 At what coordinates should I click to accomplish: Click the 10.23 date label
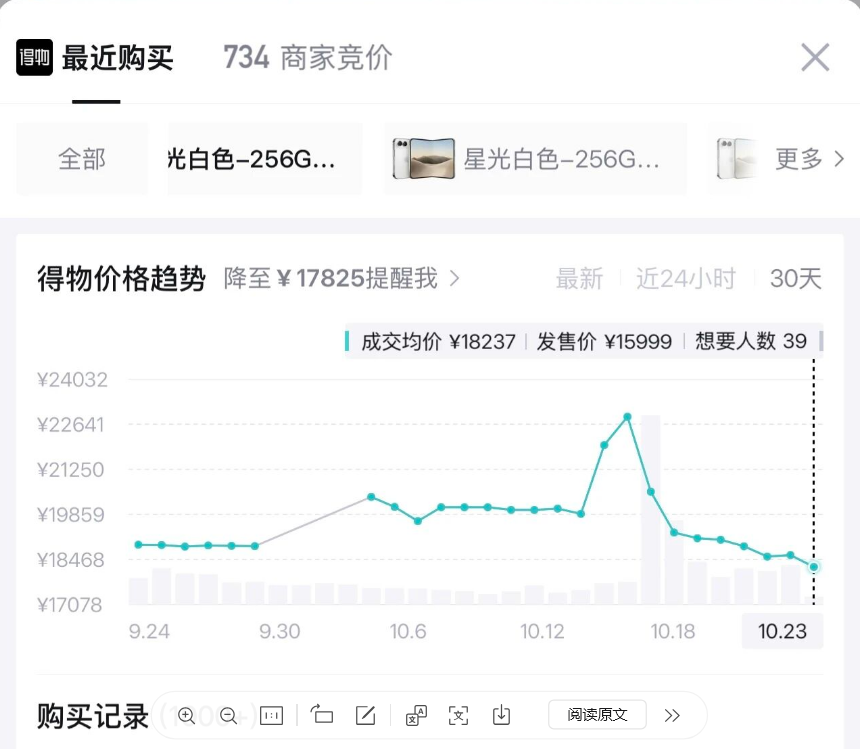click(782, 631)
